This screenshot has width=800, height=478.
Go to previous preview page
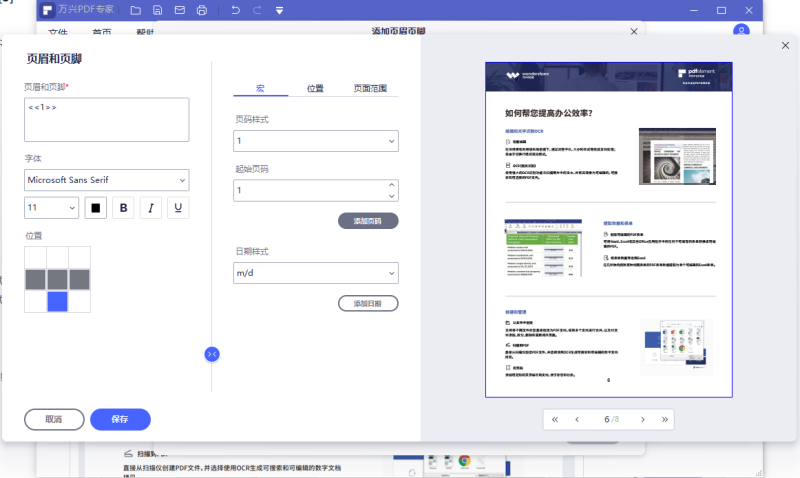click(x=577, y=419)
